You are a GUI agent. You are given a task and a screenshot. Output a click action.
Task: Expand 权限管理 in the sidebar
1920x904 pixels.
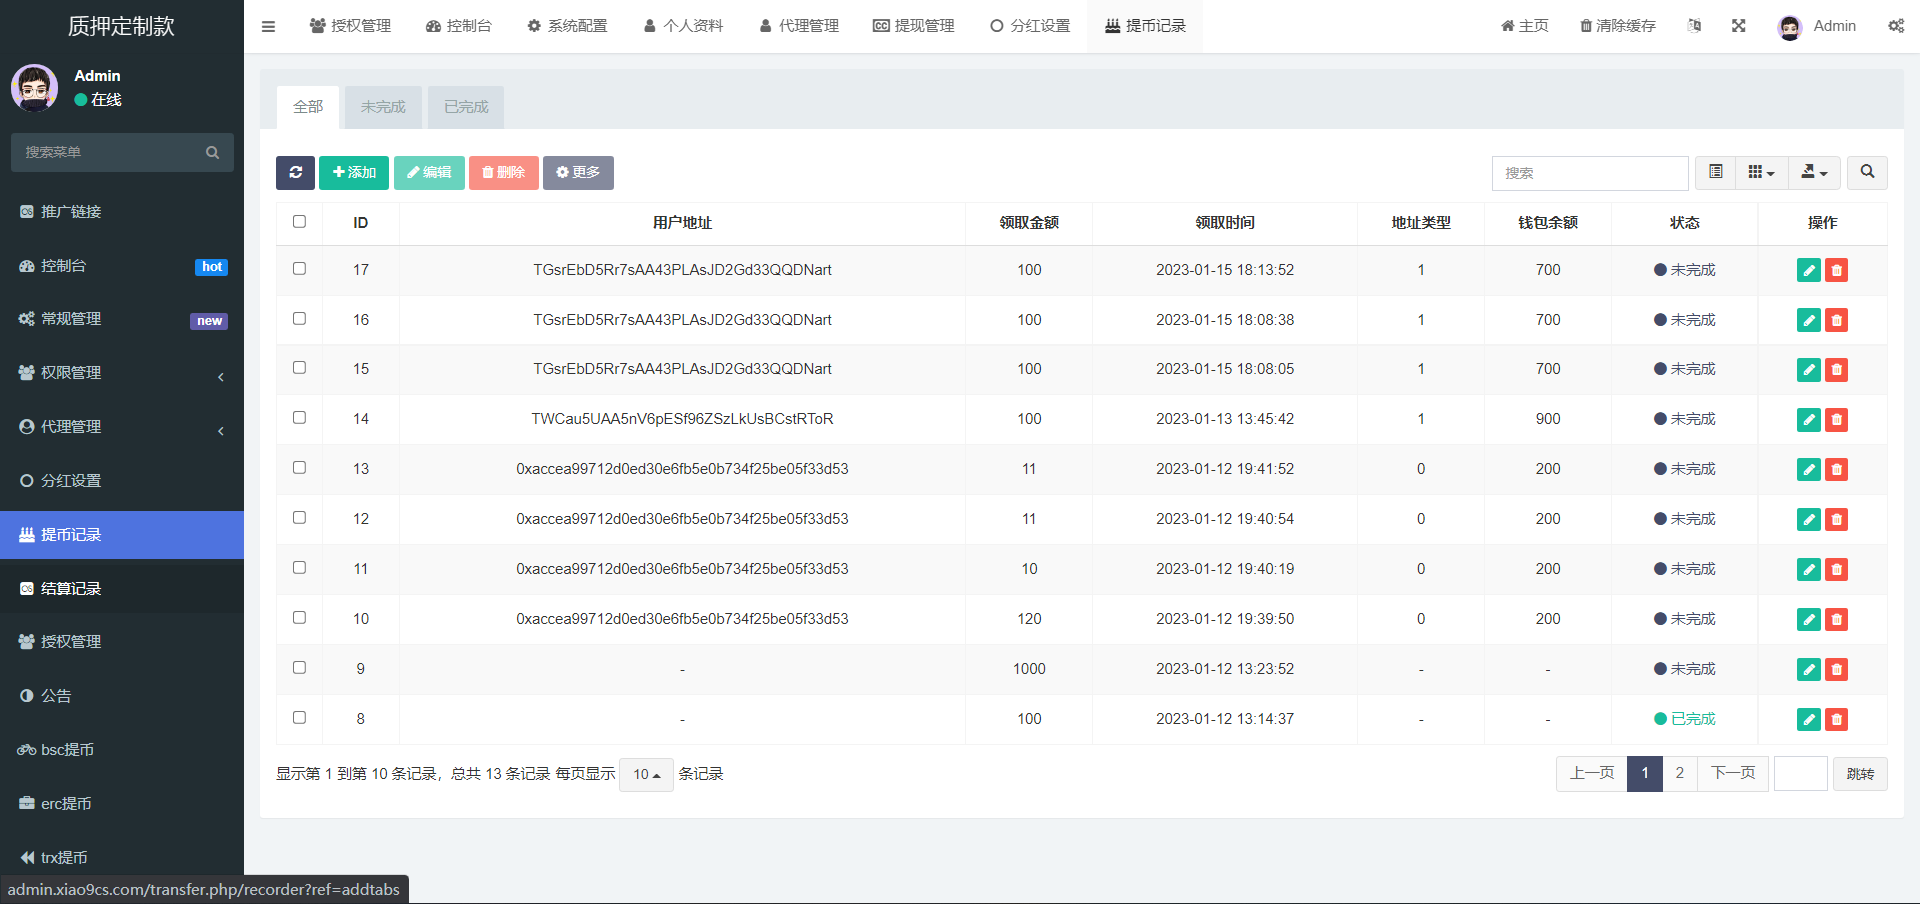[x=122, y=373]
